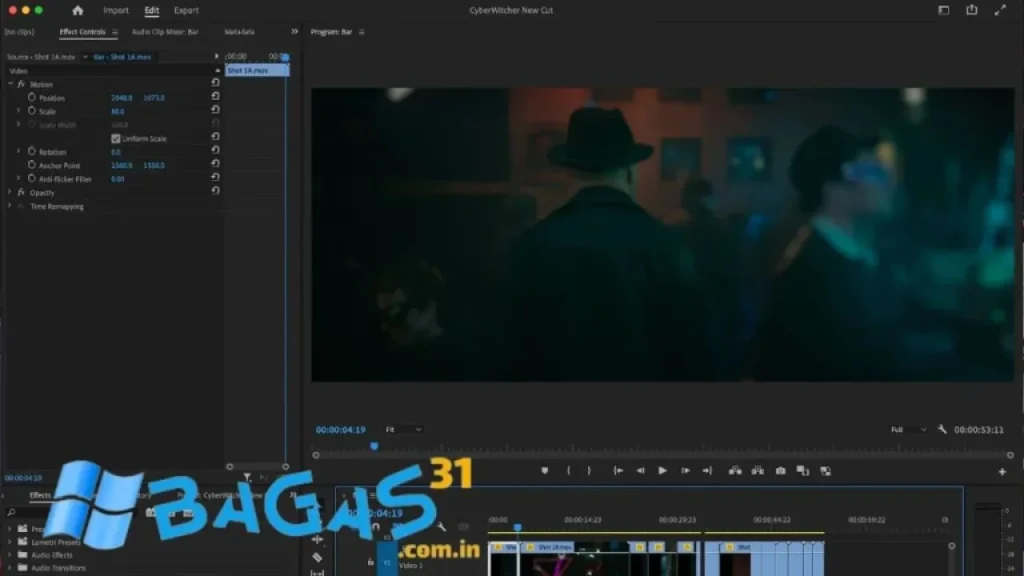This screenshot has height=576, width=1024.
Task: Expand the Scale property
Action: point(18,111)
